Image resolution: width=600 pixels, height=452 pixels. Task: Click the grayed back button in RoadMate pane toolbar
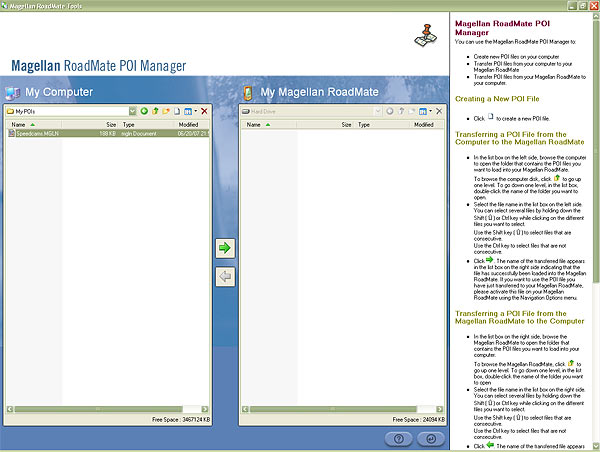pyautogui.click(x=390, y=111)
